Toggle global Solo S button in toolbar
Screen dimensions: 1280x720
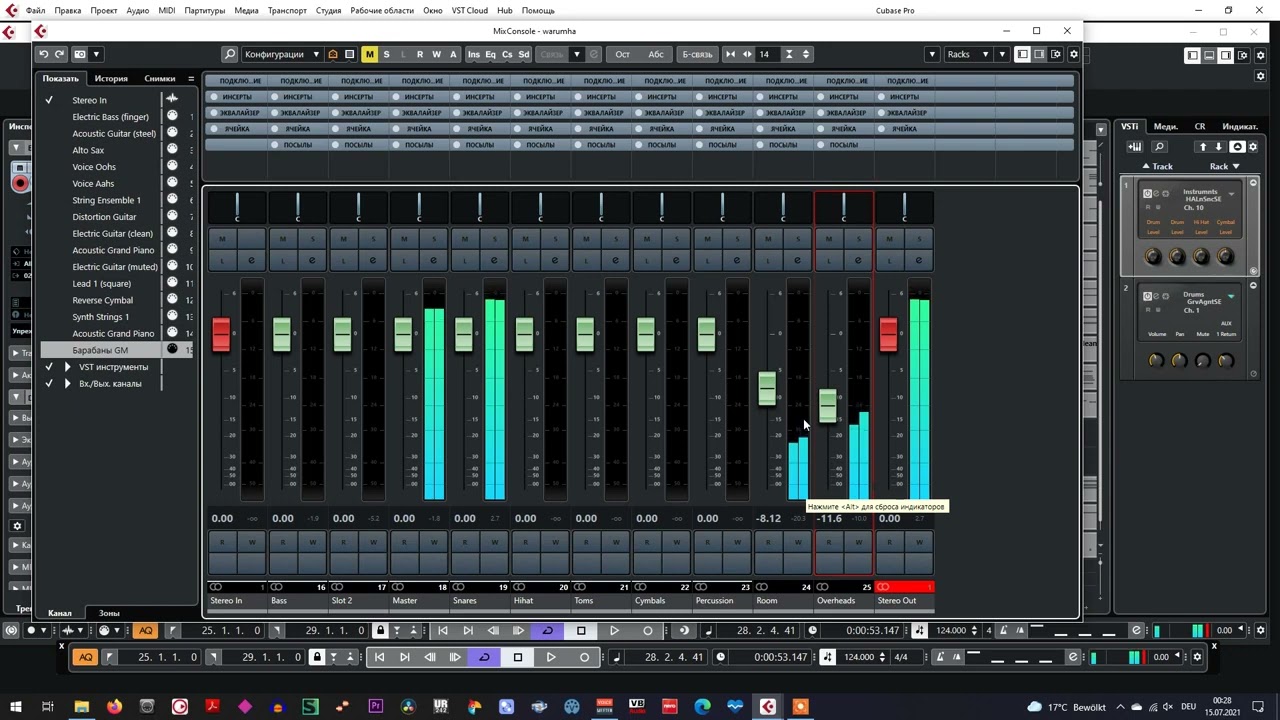point(386,54)
